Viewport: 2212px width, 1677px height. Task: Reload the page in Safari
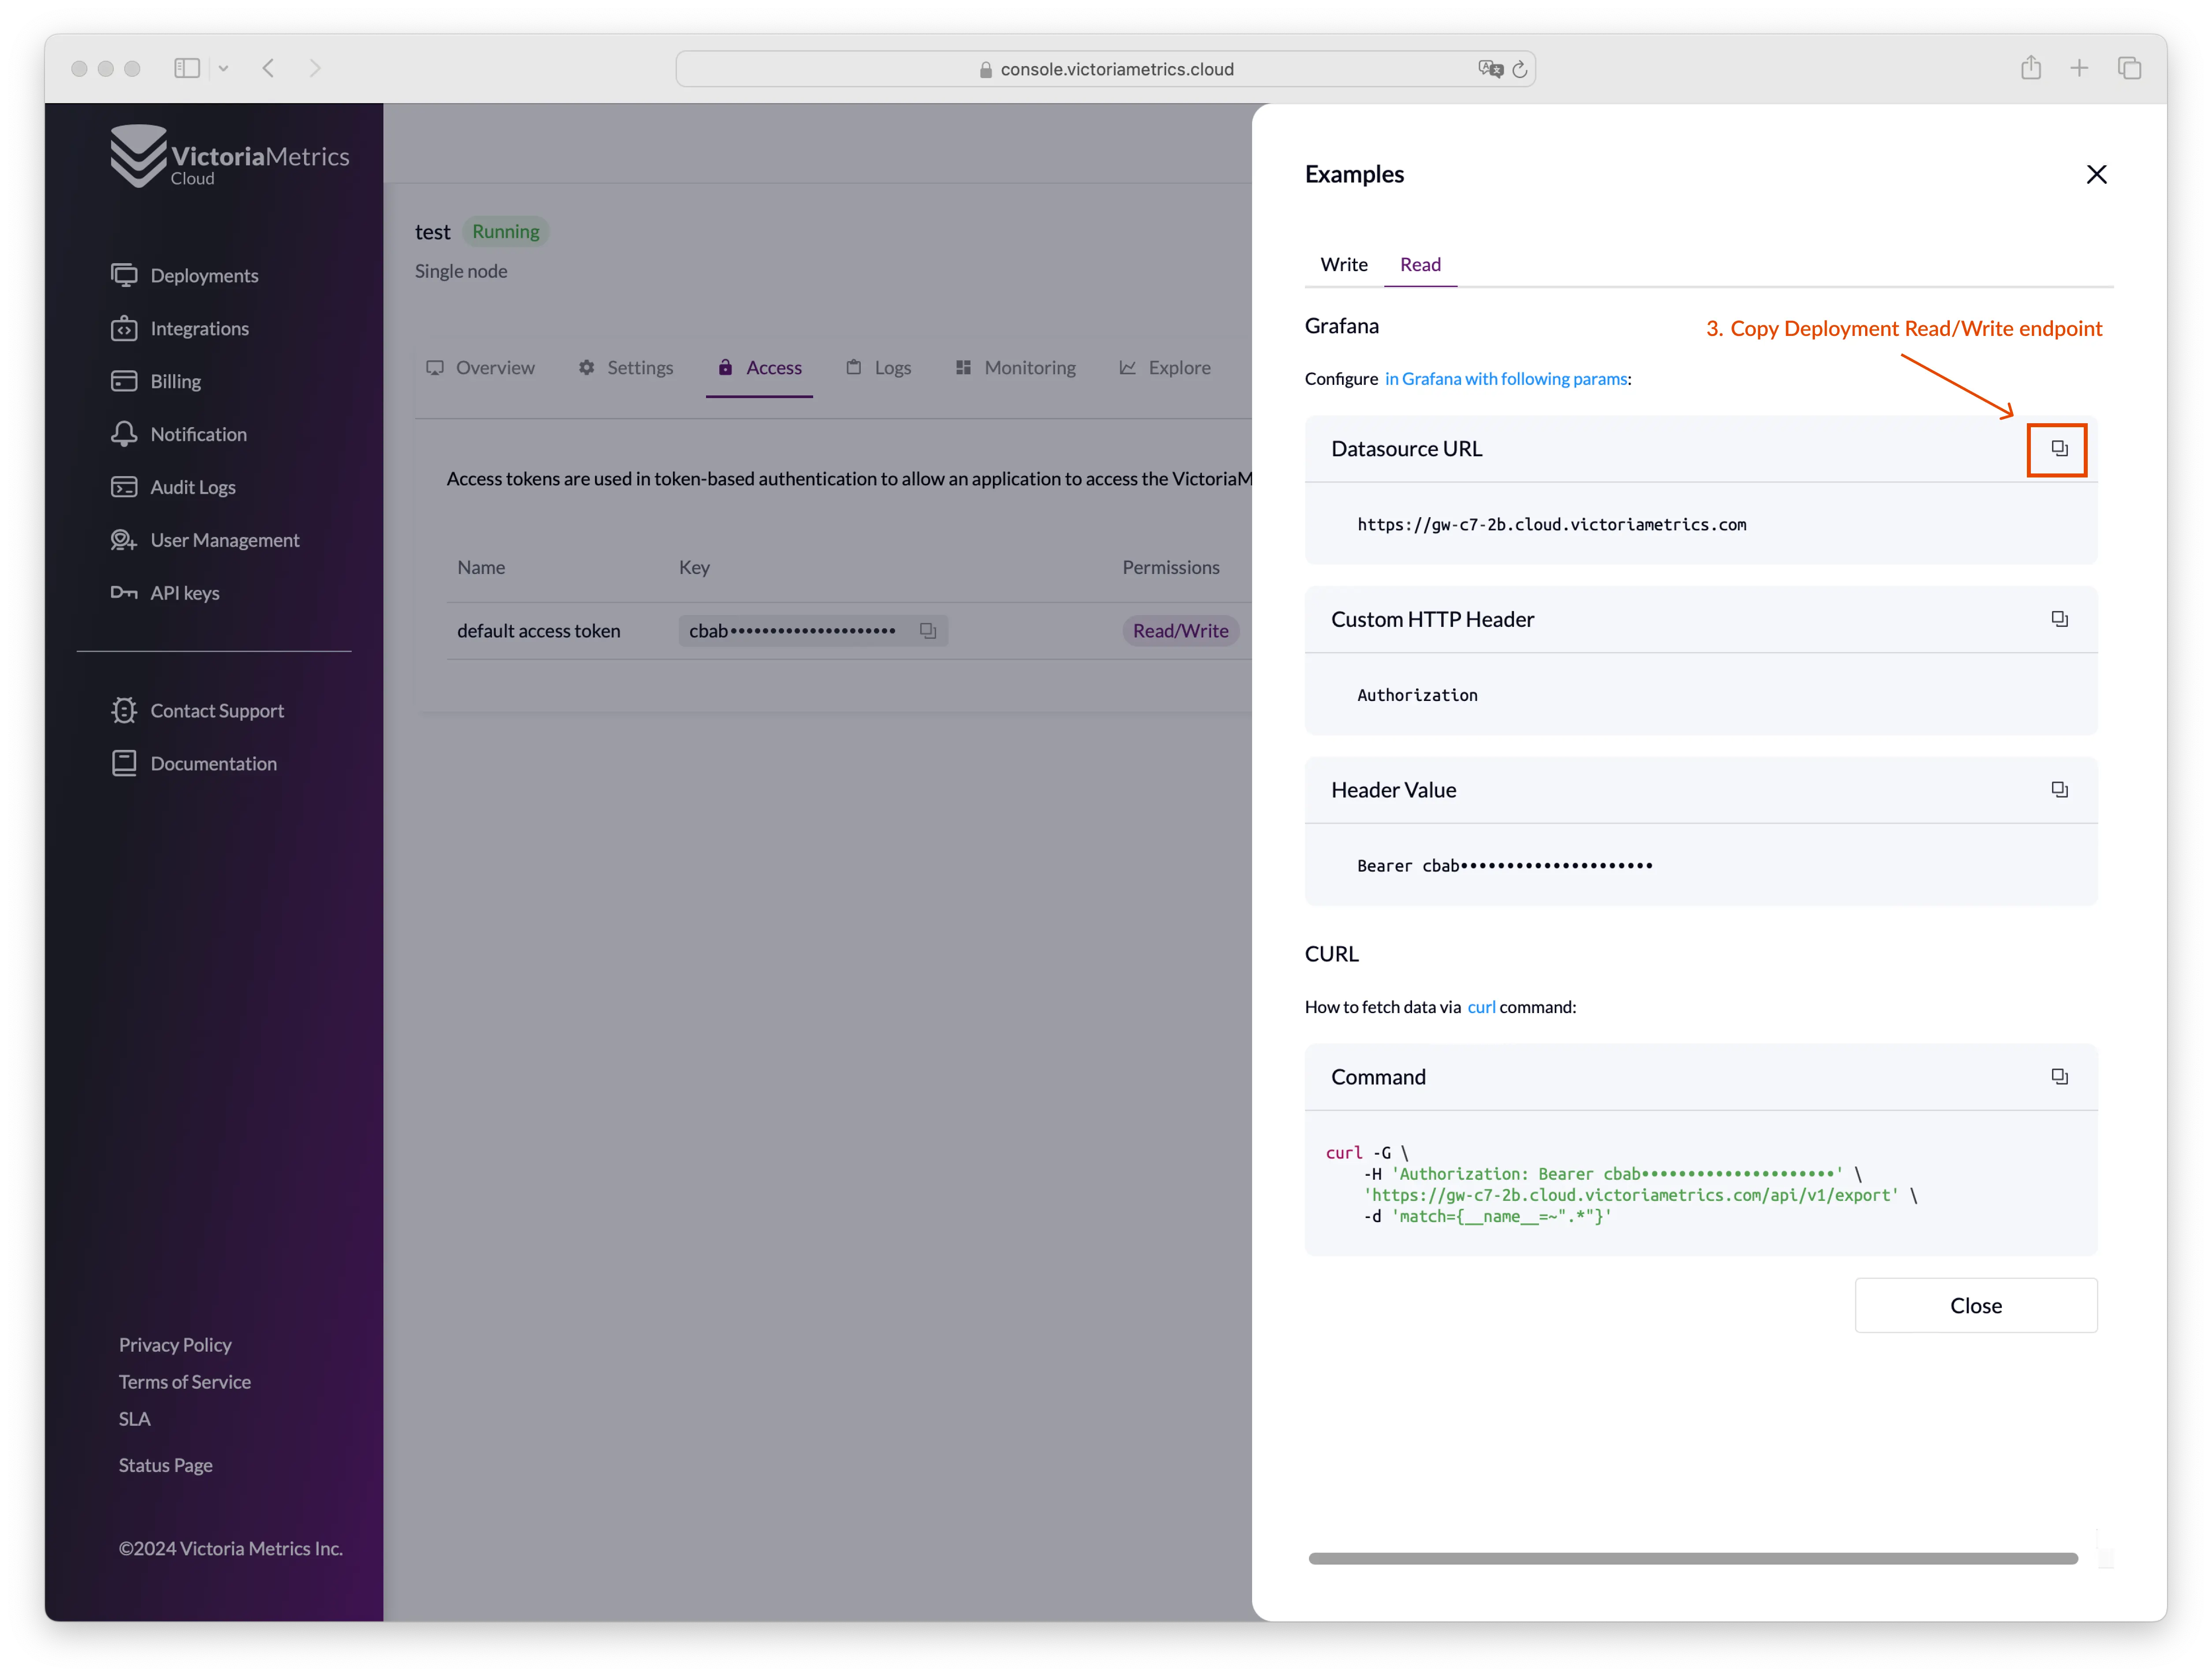(x=1519, y=69)
